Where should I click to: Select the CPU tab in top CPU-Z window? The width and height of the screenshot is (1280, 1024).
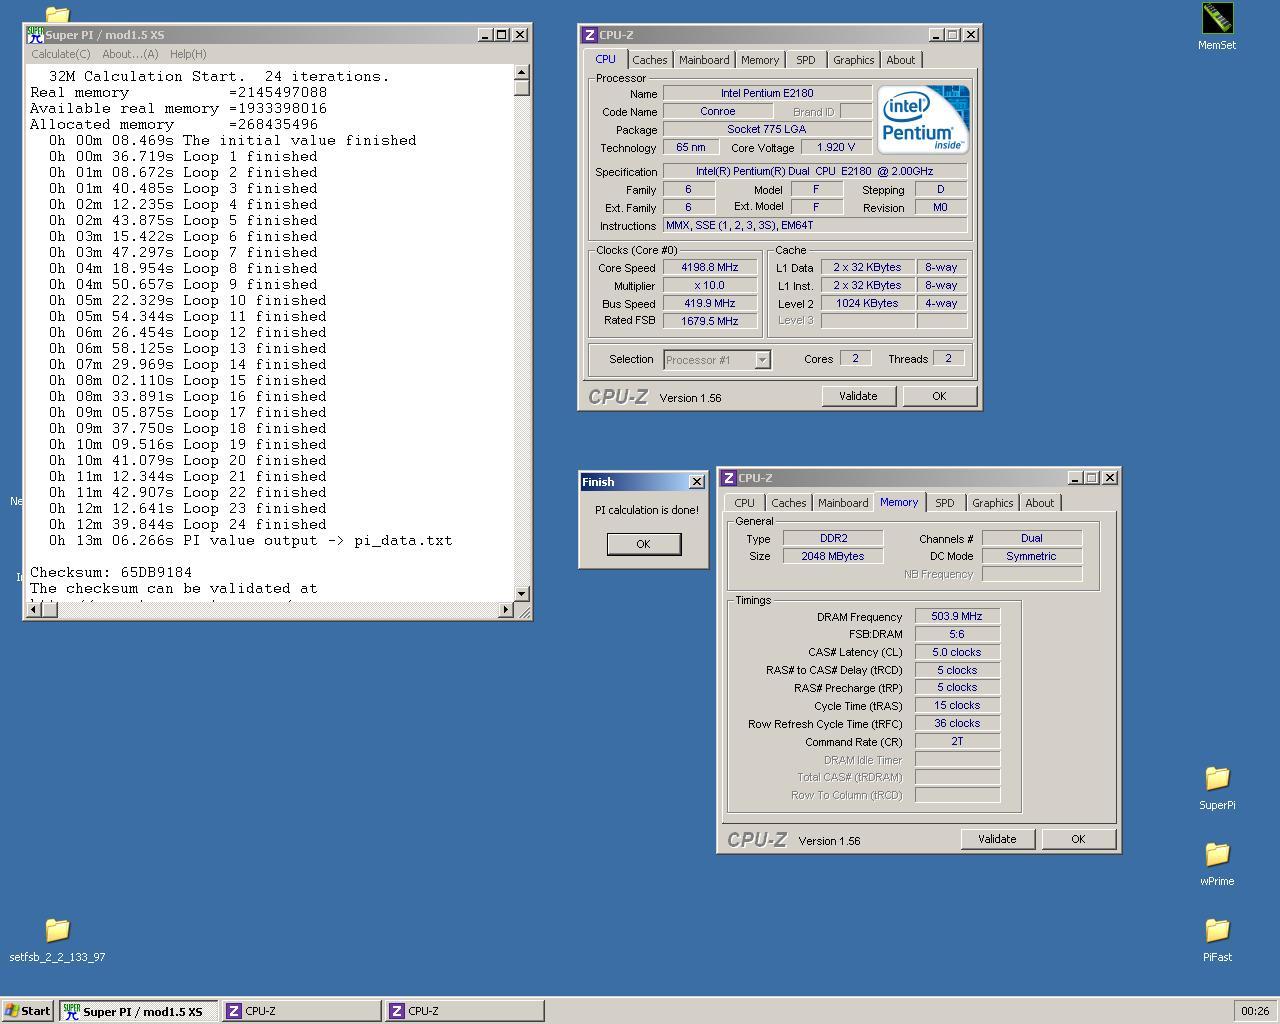point(606,59)
